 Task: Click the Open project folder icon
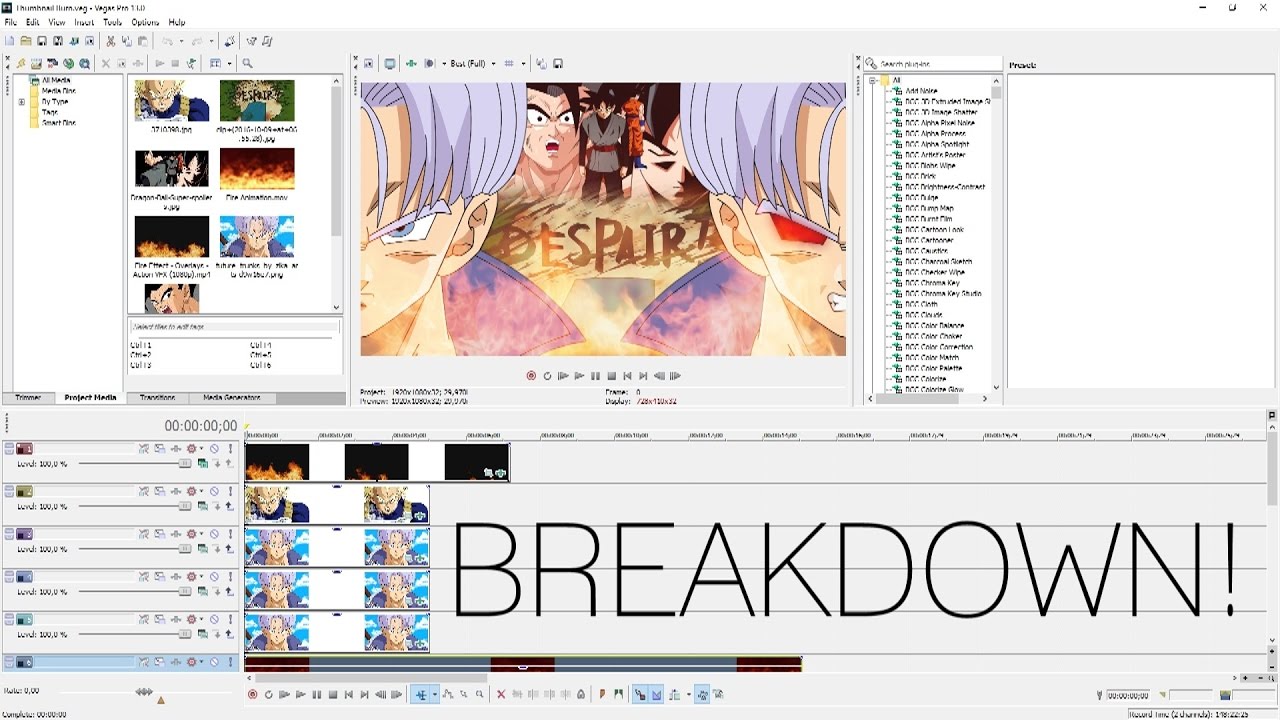click(25, 41)
